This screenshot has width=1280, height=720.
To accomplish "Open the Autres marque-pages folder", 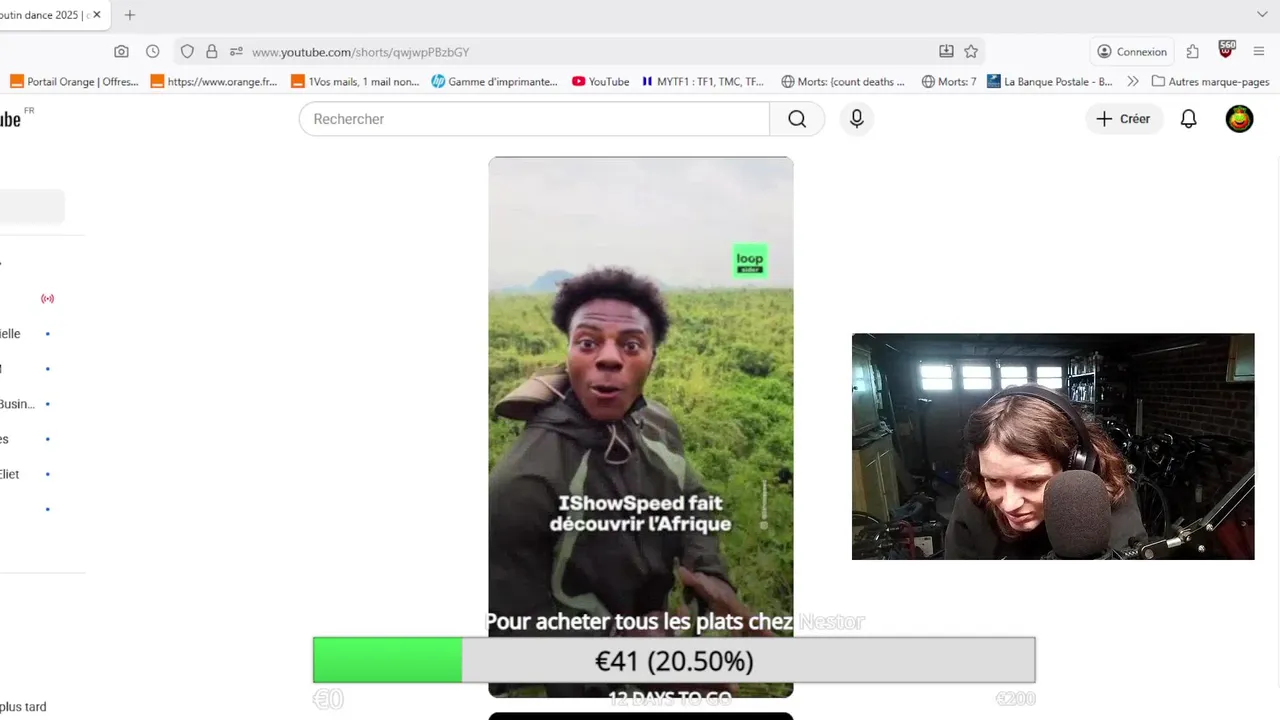I will pos(1210,82).
